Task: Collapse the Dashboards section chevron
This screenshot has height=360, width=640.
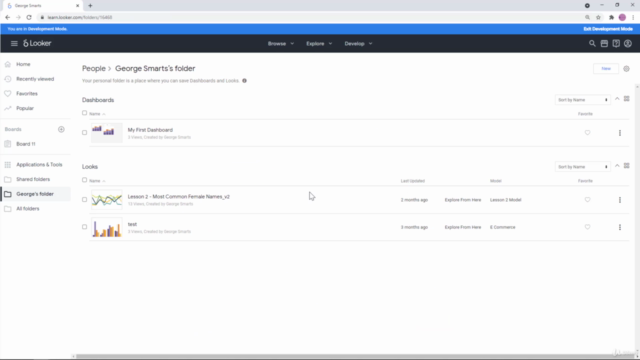Action: pos(617,99)
